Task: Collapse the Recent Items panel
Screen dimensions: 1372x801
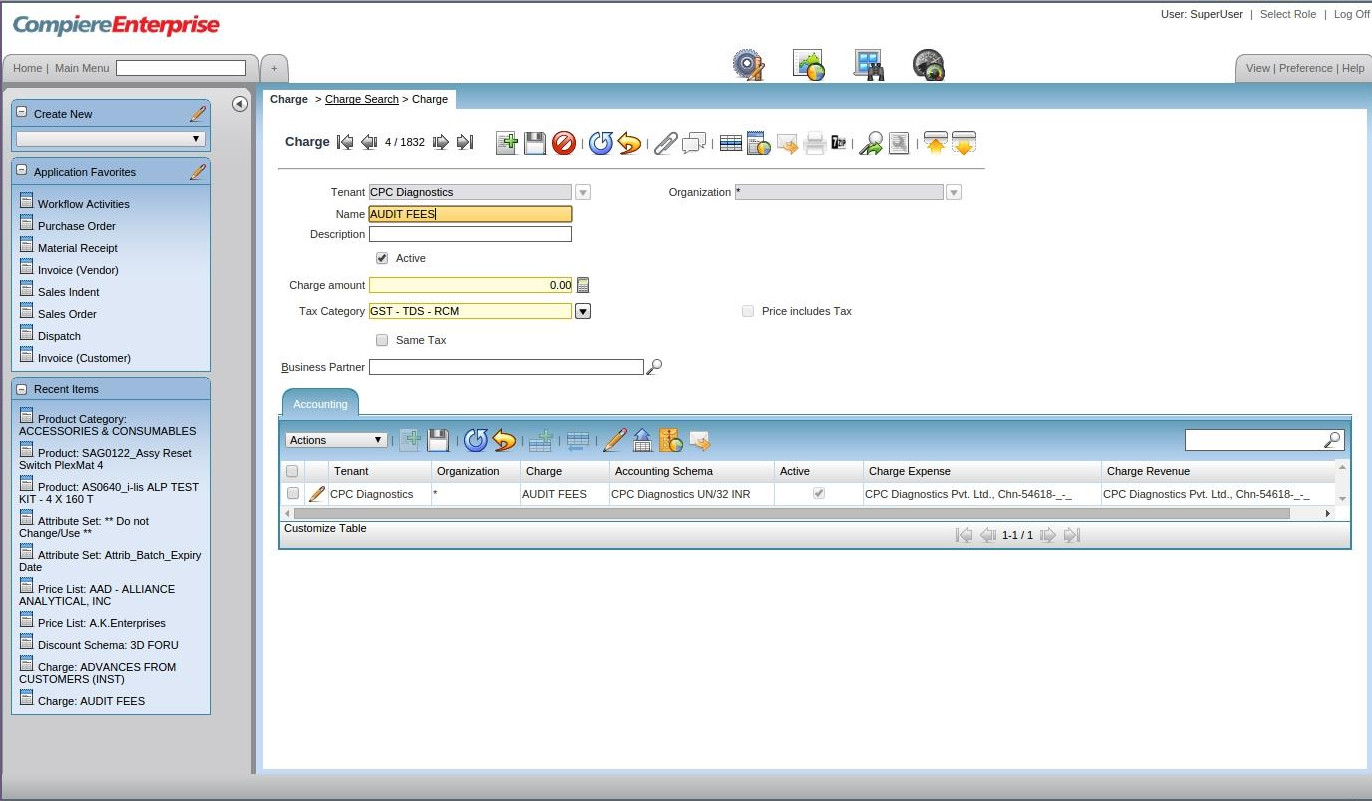Action: pos(22,388)
